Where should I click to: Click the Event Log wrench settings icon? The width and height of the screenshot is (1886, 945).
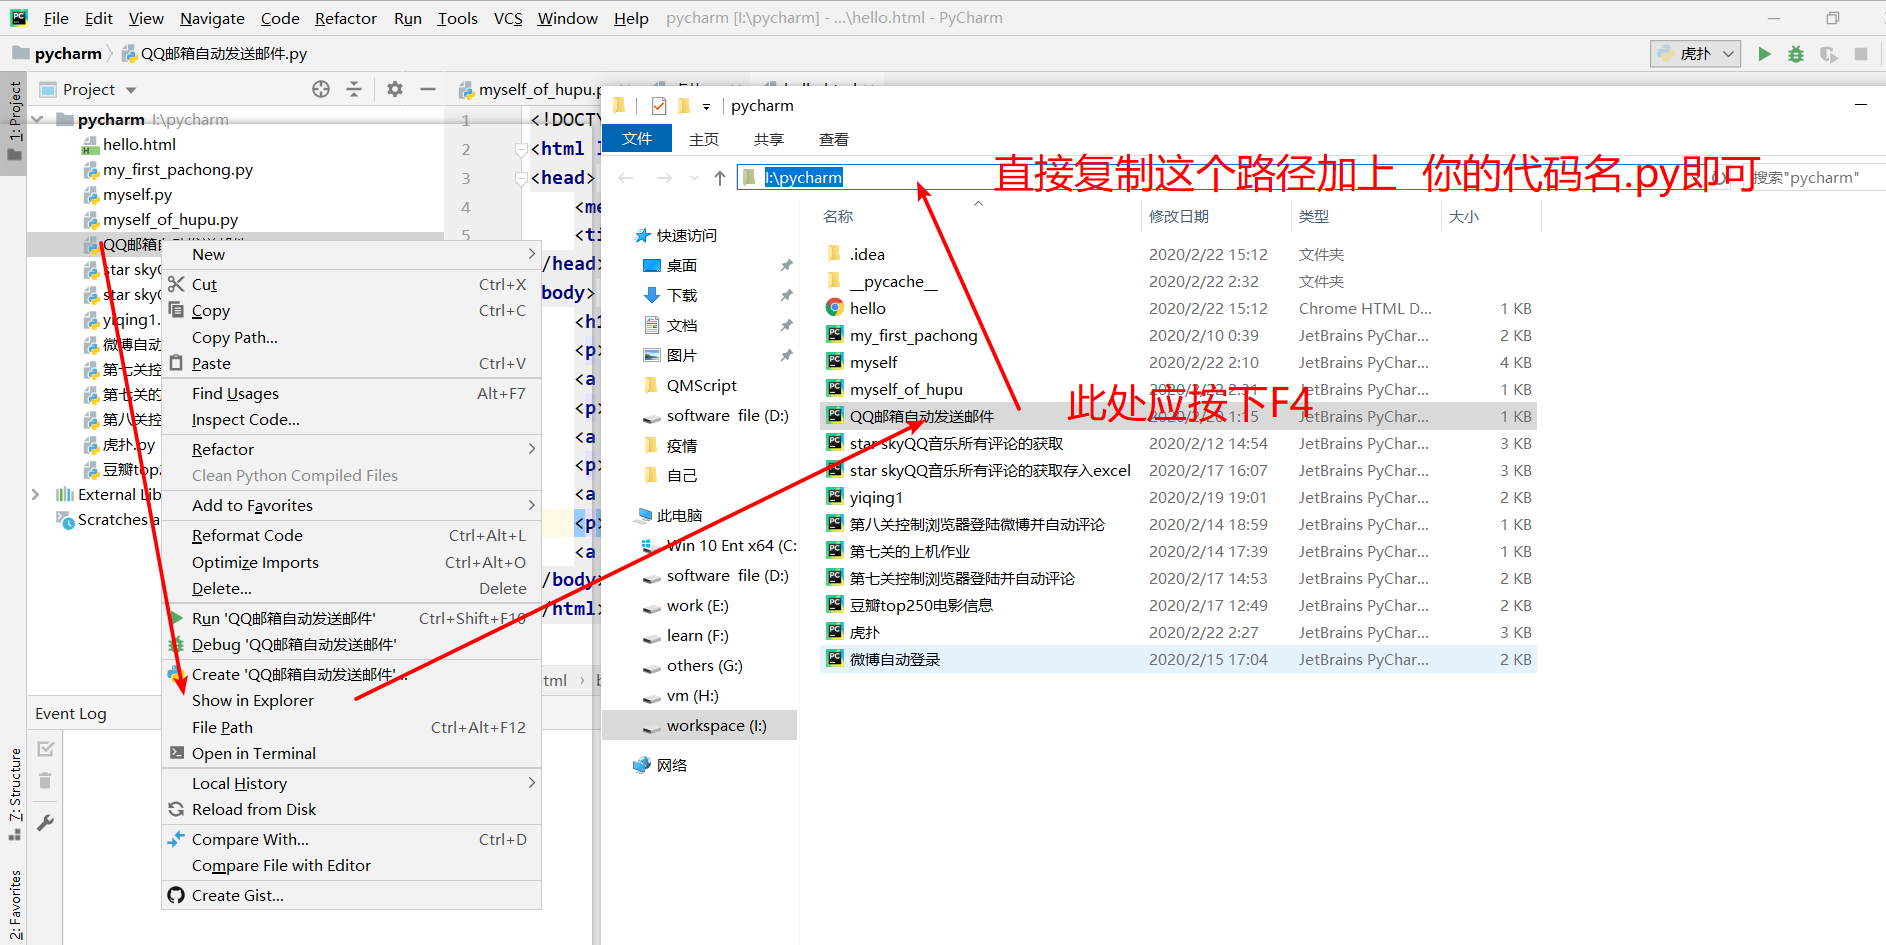45,822
